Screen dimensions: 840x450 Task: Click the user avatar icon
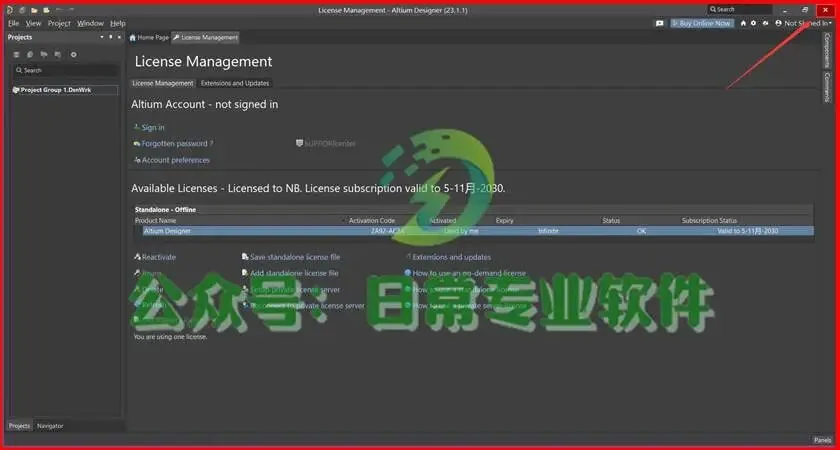778,24
